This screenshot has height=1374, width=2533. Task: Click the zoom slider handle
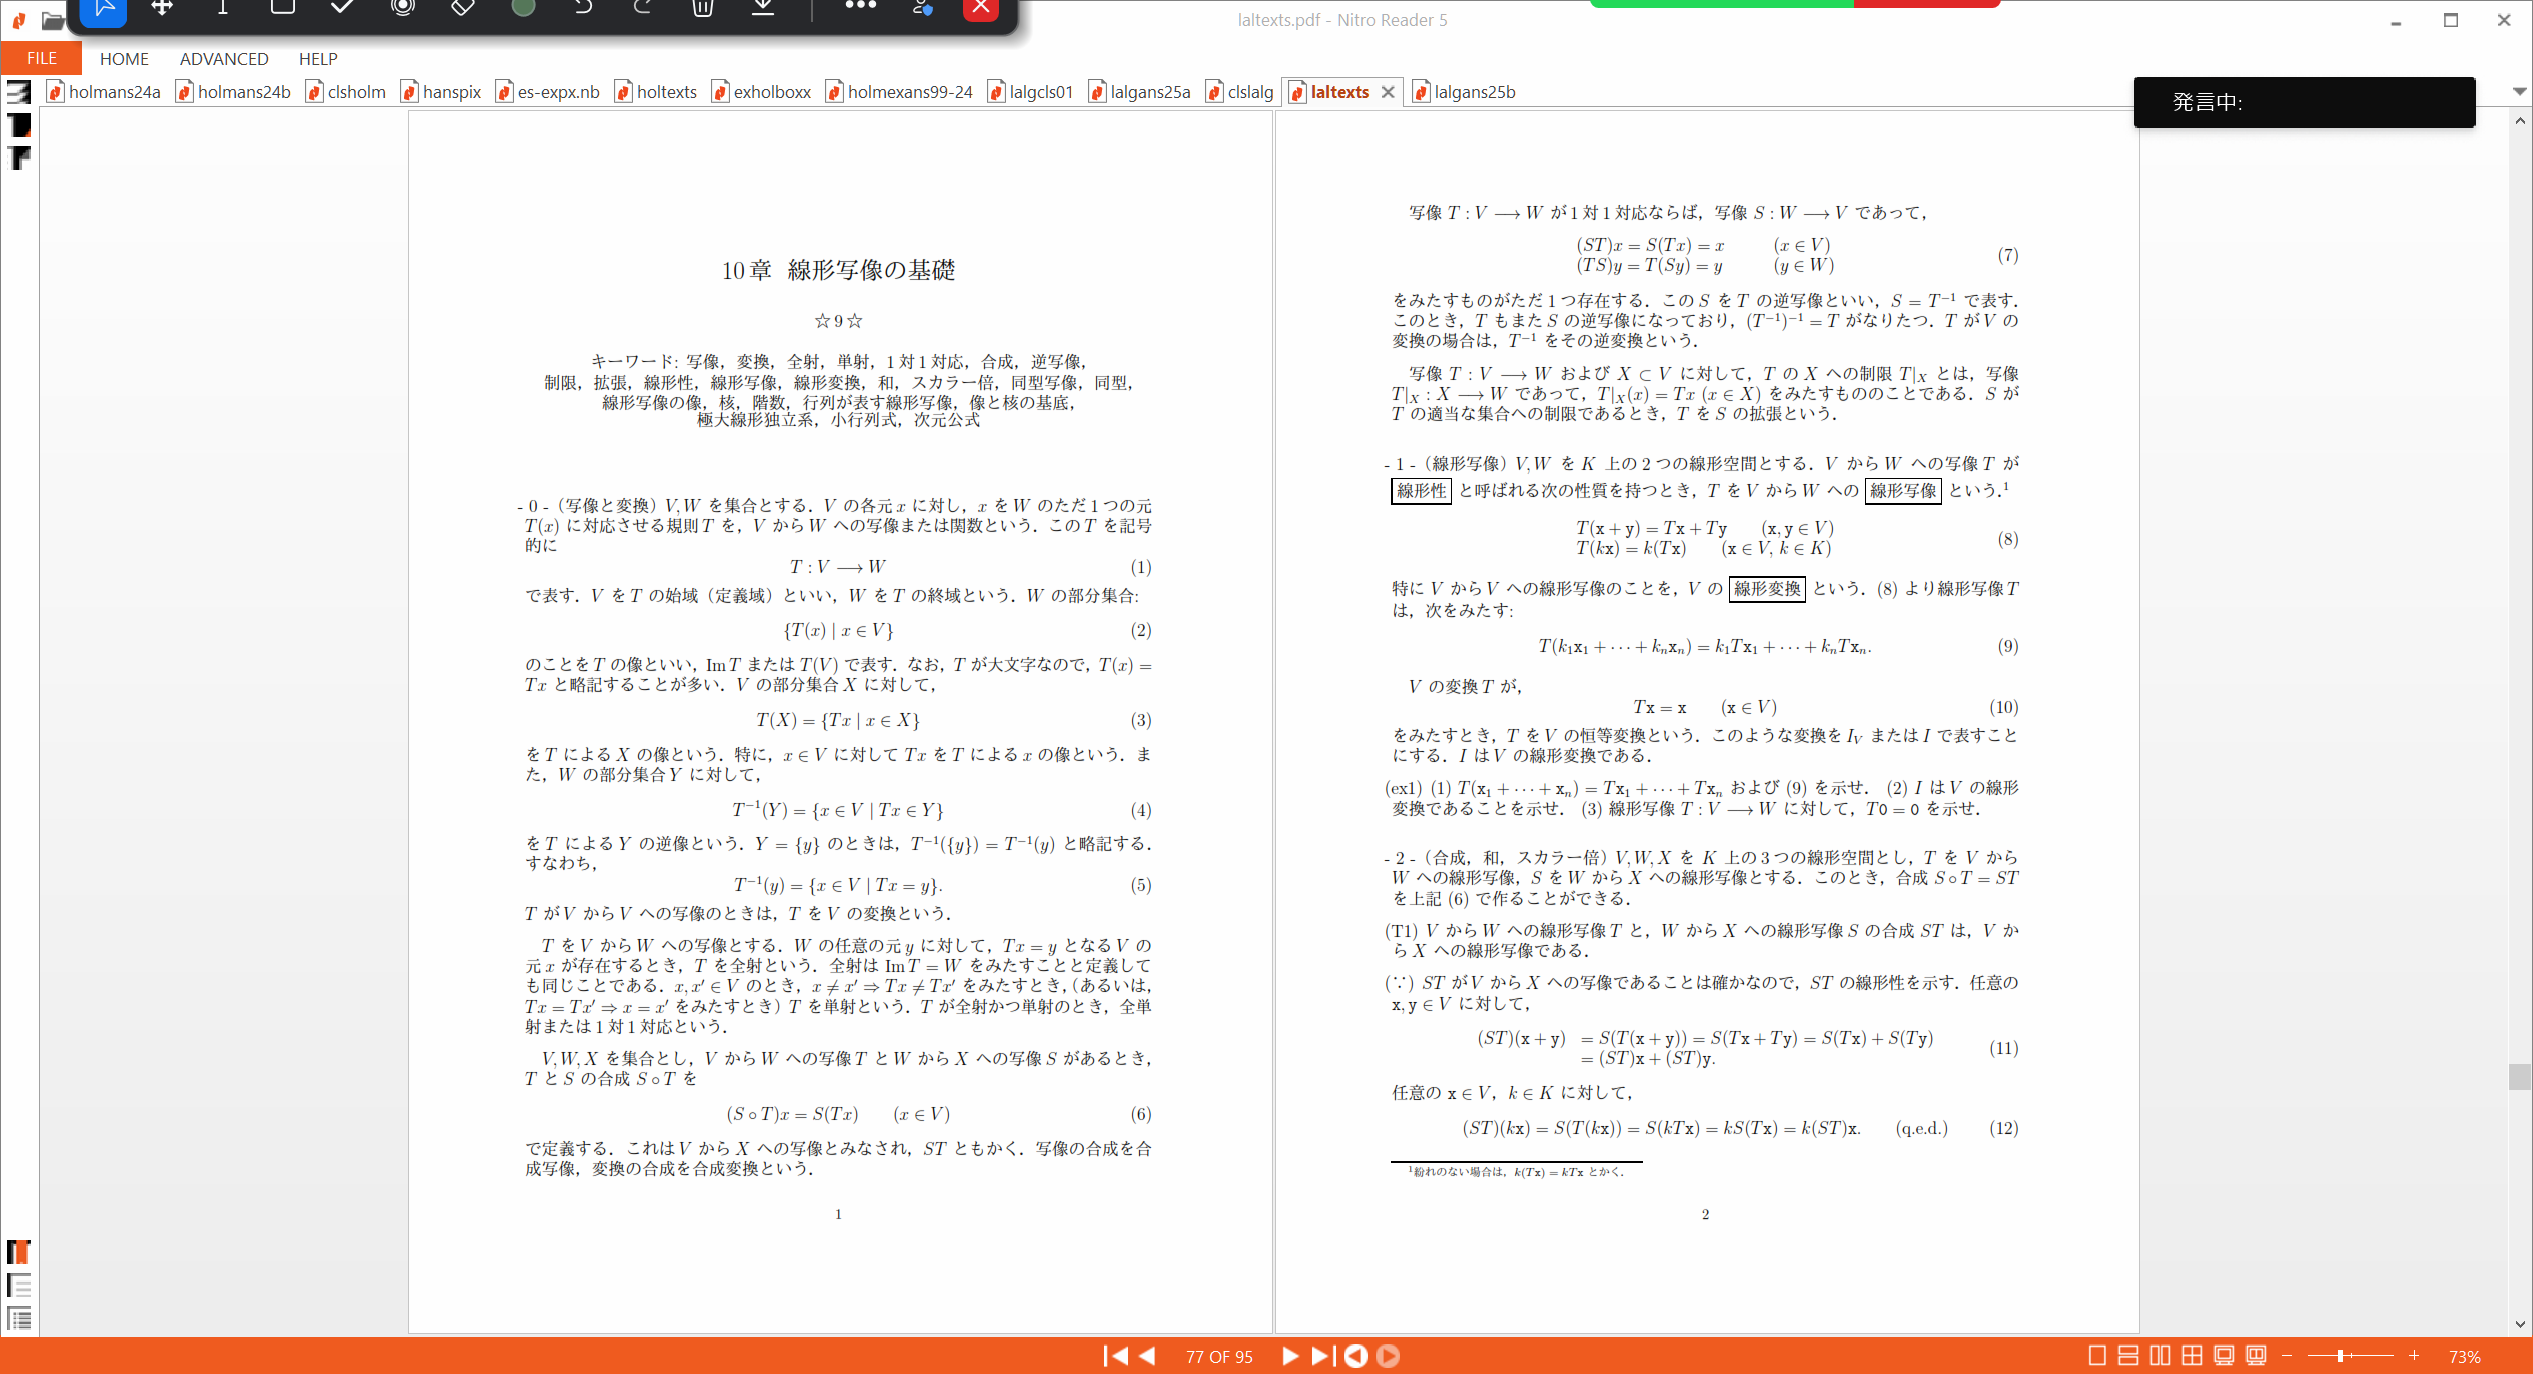(x=2340, y=1356)
